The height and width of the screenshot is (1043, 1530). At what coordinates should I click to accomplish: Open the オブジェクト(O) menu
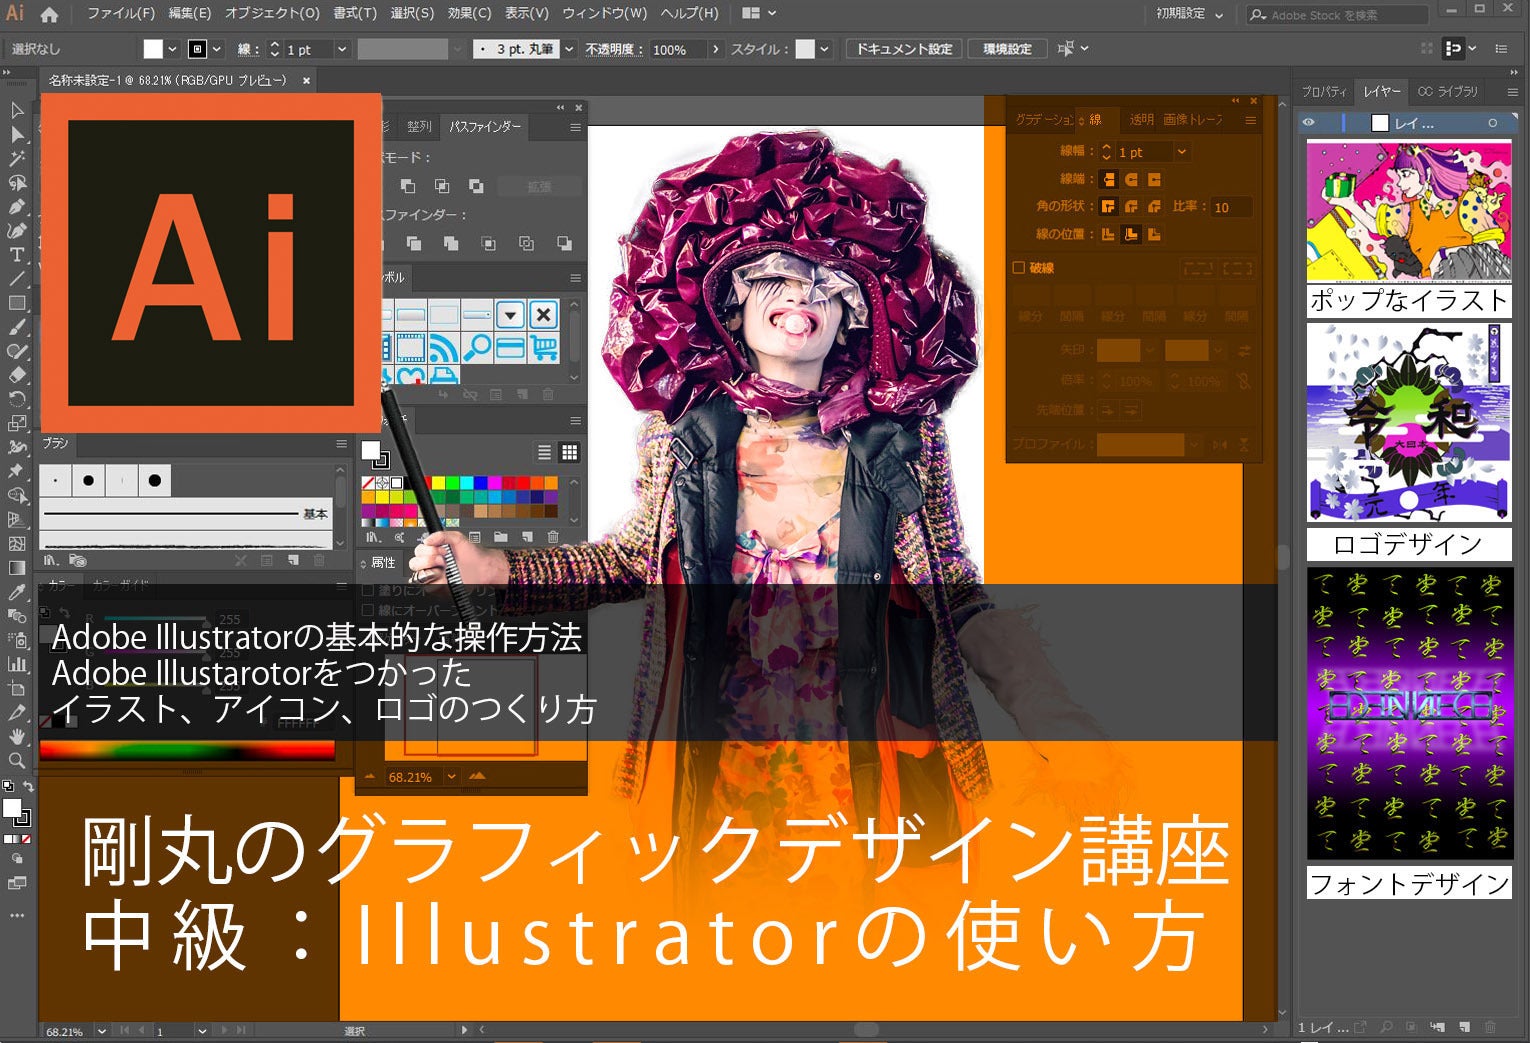click(x=272, y=14)
